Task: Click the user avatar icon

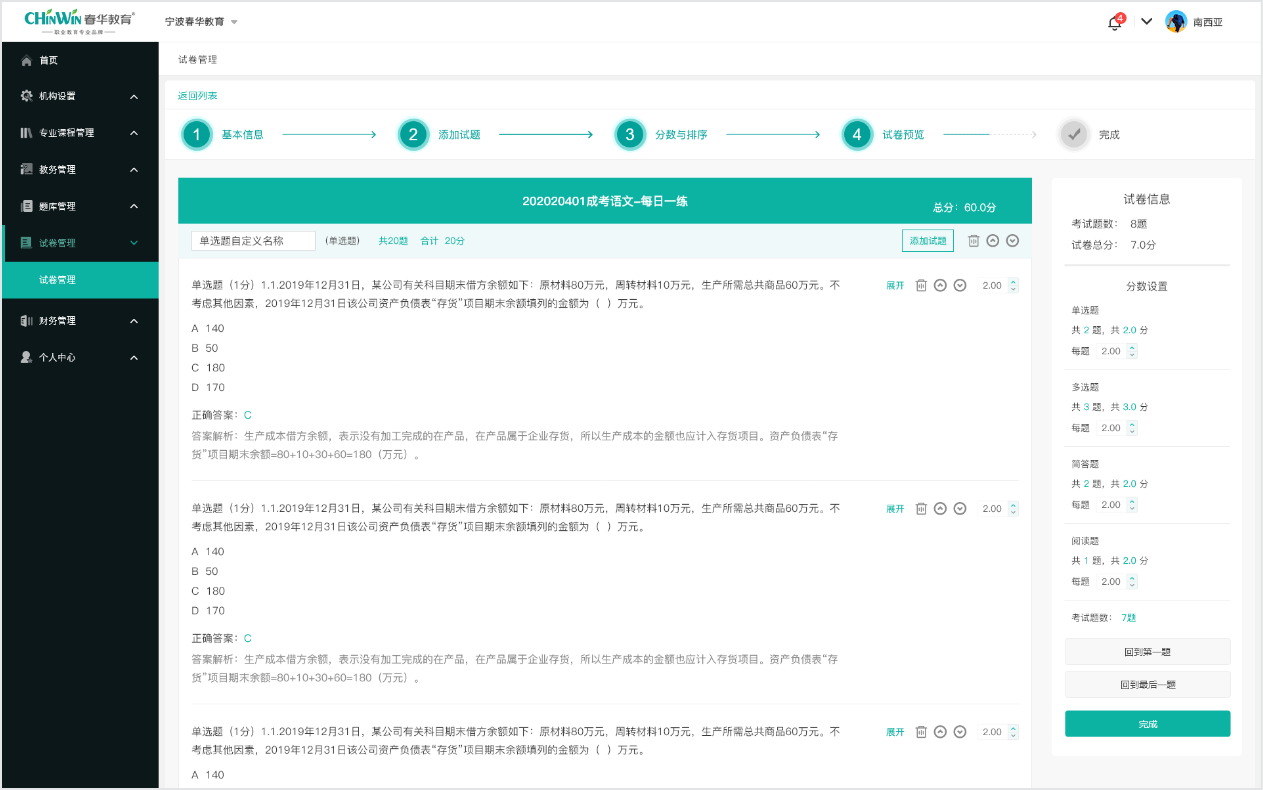Action: (x=1176, y=22)
